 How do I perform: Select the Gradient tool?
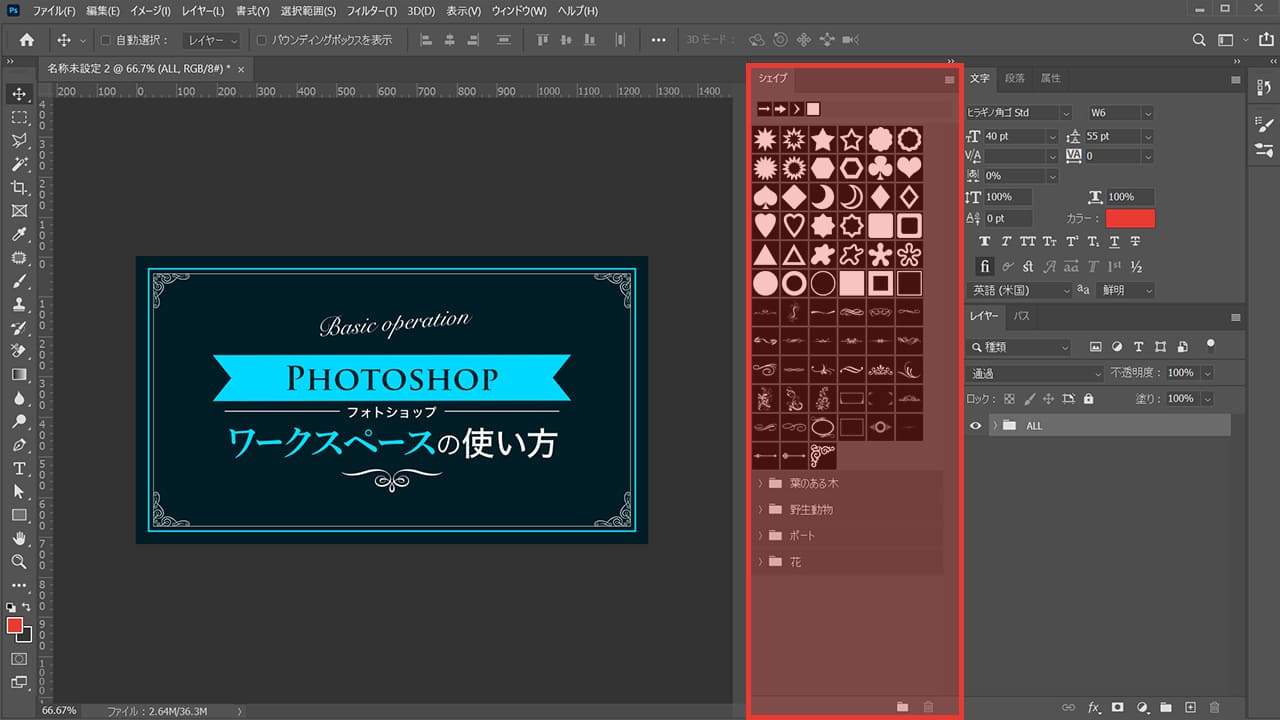[x=19, y=375]
